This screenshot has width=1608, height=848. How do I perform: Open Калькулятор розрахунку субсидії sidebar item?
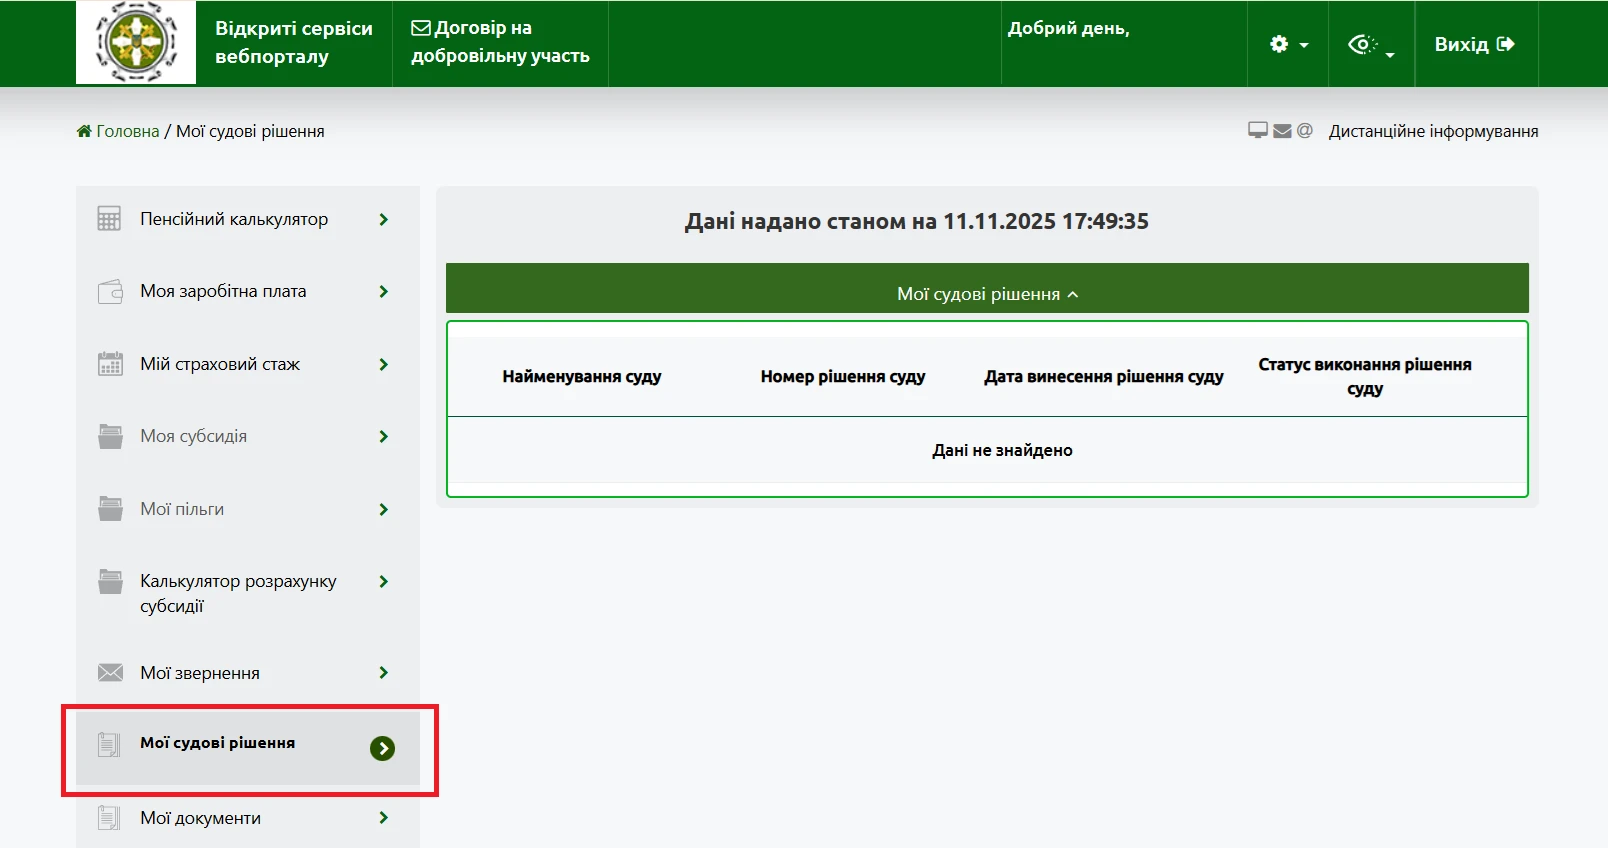[238, 593]
